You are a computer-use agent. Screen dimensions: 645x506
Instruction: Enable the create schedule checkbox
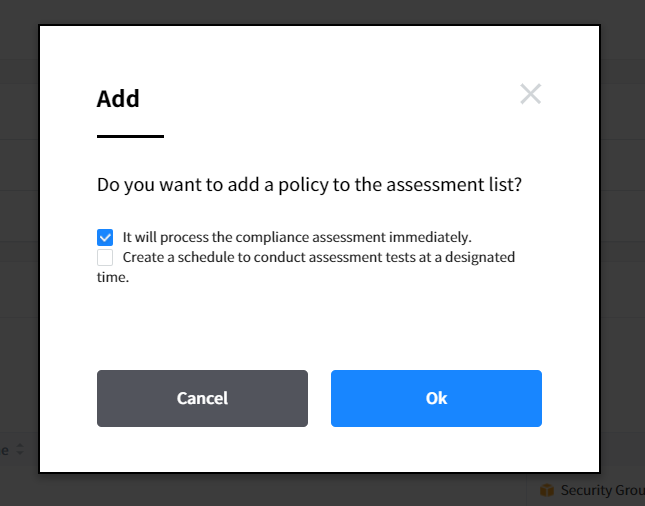coord(105,257)
